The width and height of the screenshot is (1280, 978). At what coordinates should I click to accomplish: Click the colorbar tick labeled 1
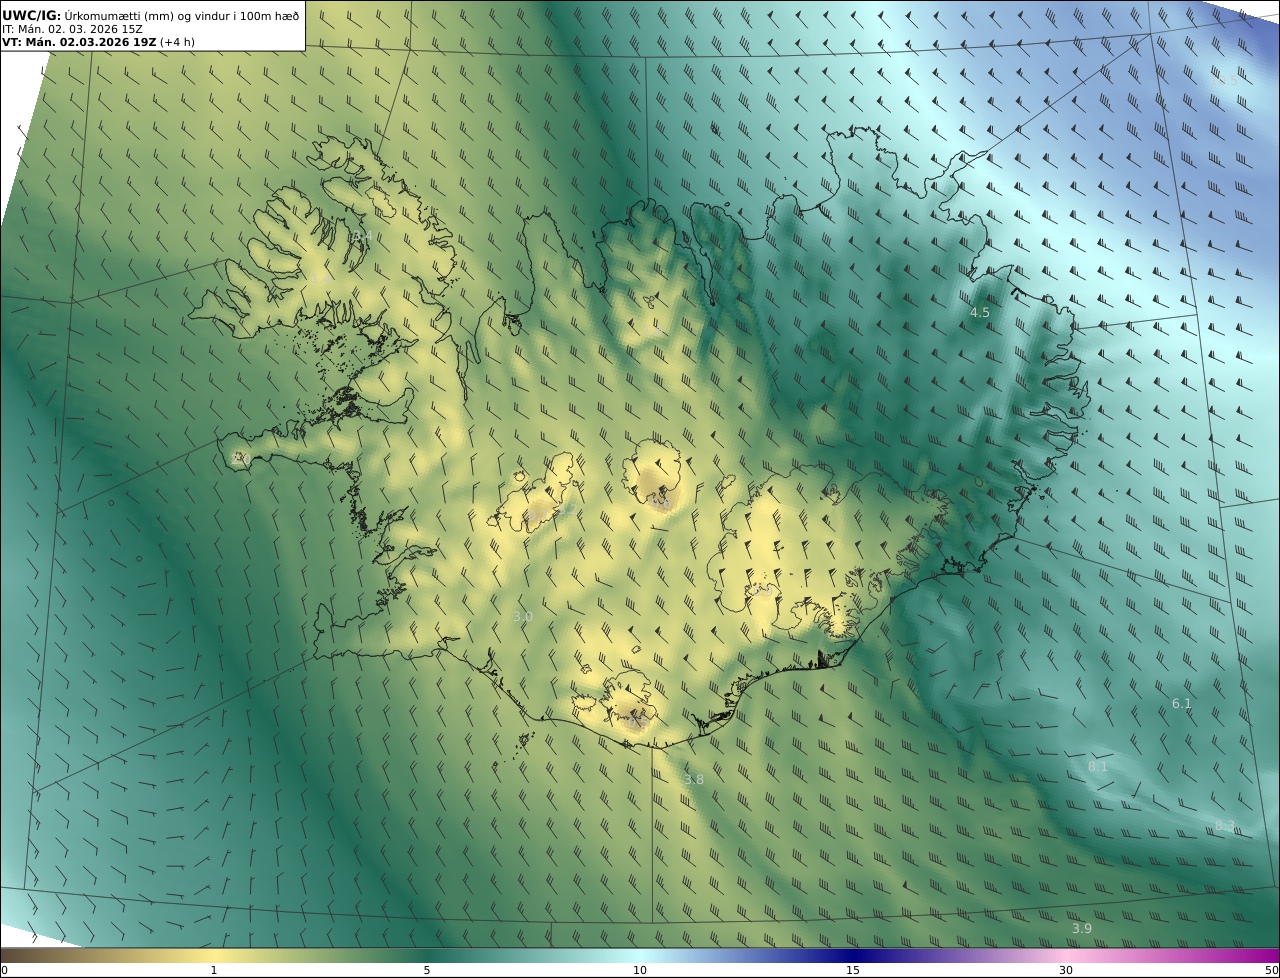click(x=214, y=970)
